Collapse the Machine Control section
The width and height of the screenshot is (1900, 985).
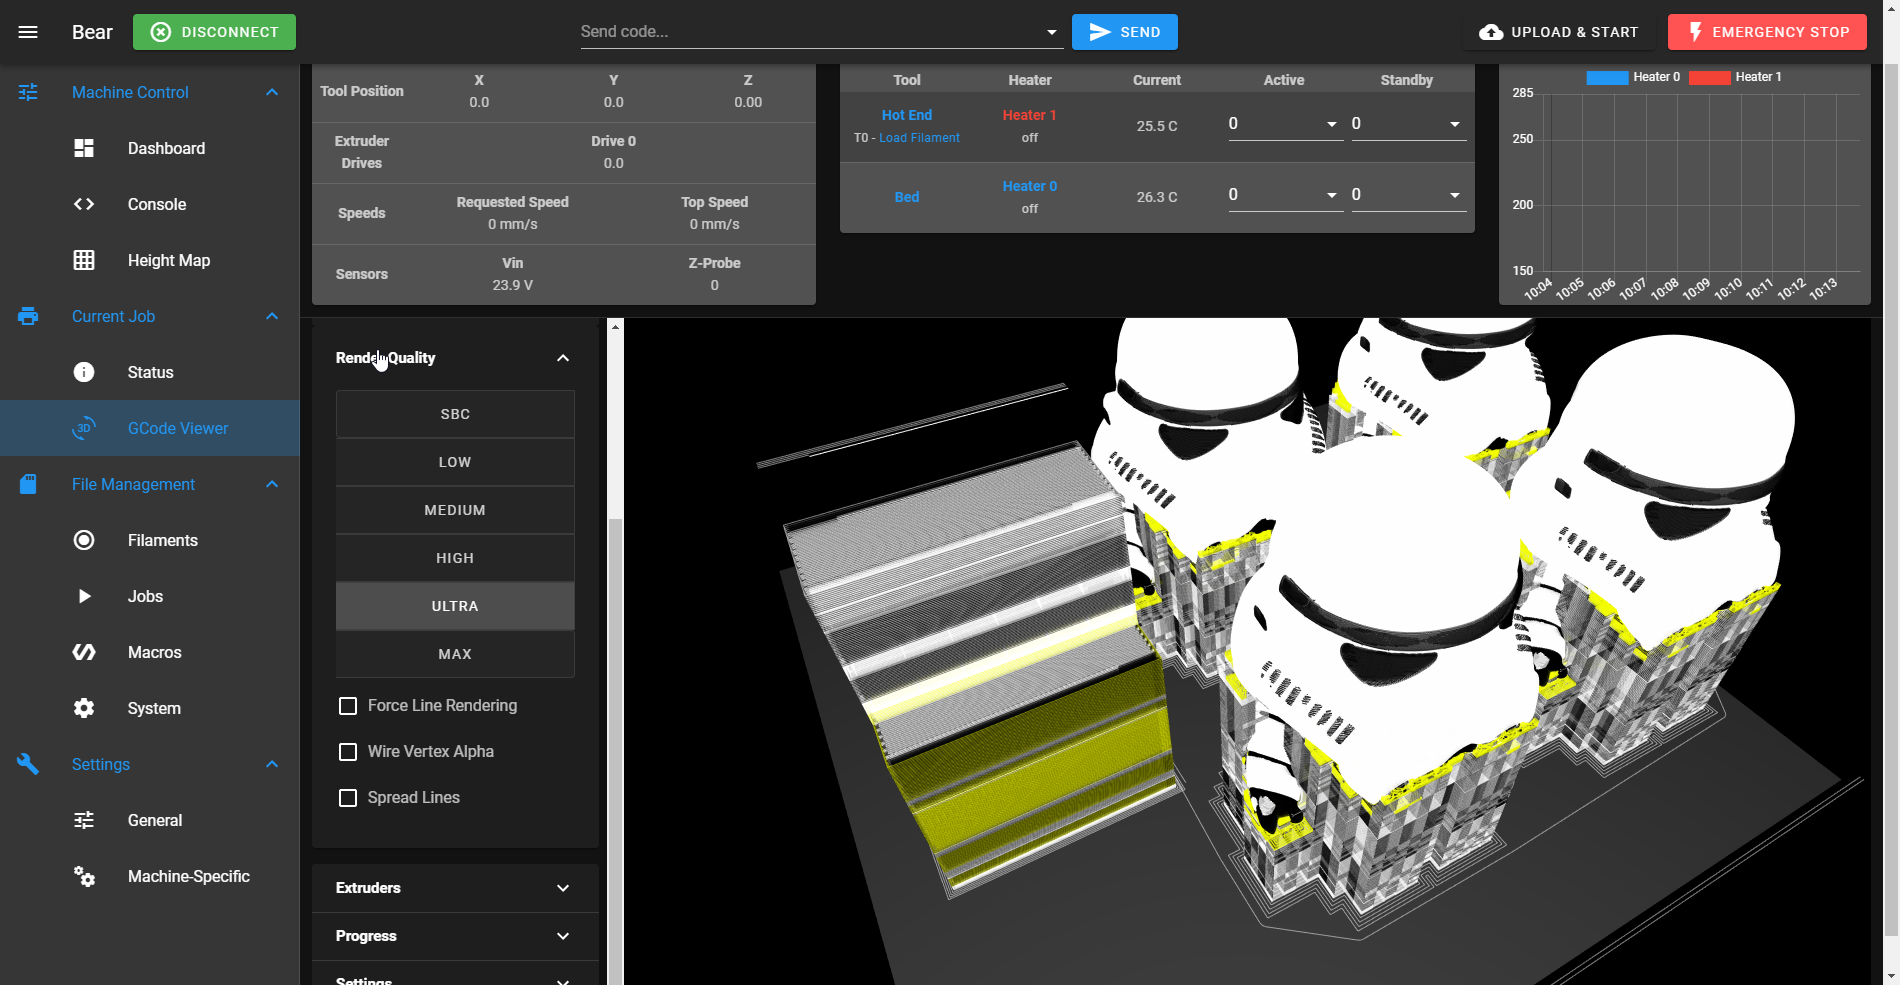coord(272,92)
